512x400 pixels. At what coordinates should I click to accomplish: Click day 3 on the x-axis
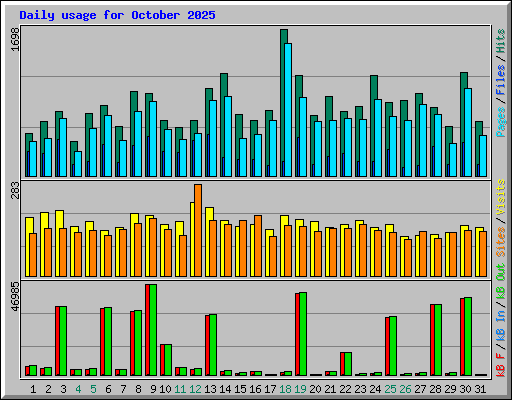63,389
